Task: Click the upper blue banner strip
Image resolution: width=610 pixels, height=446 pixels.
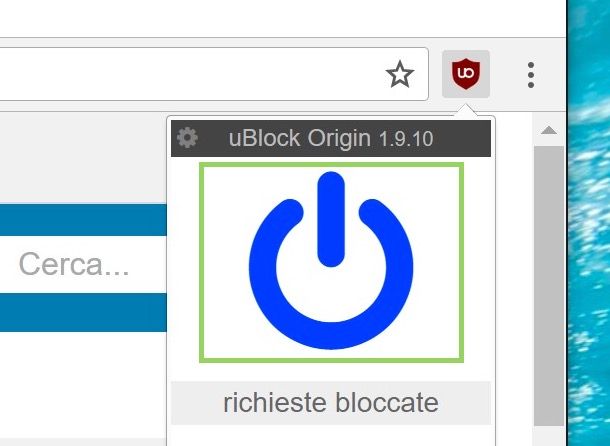Action: (83, 220)
